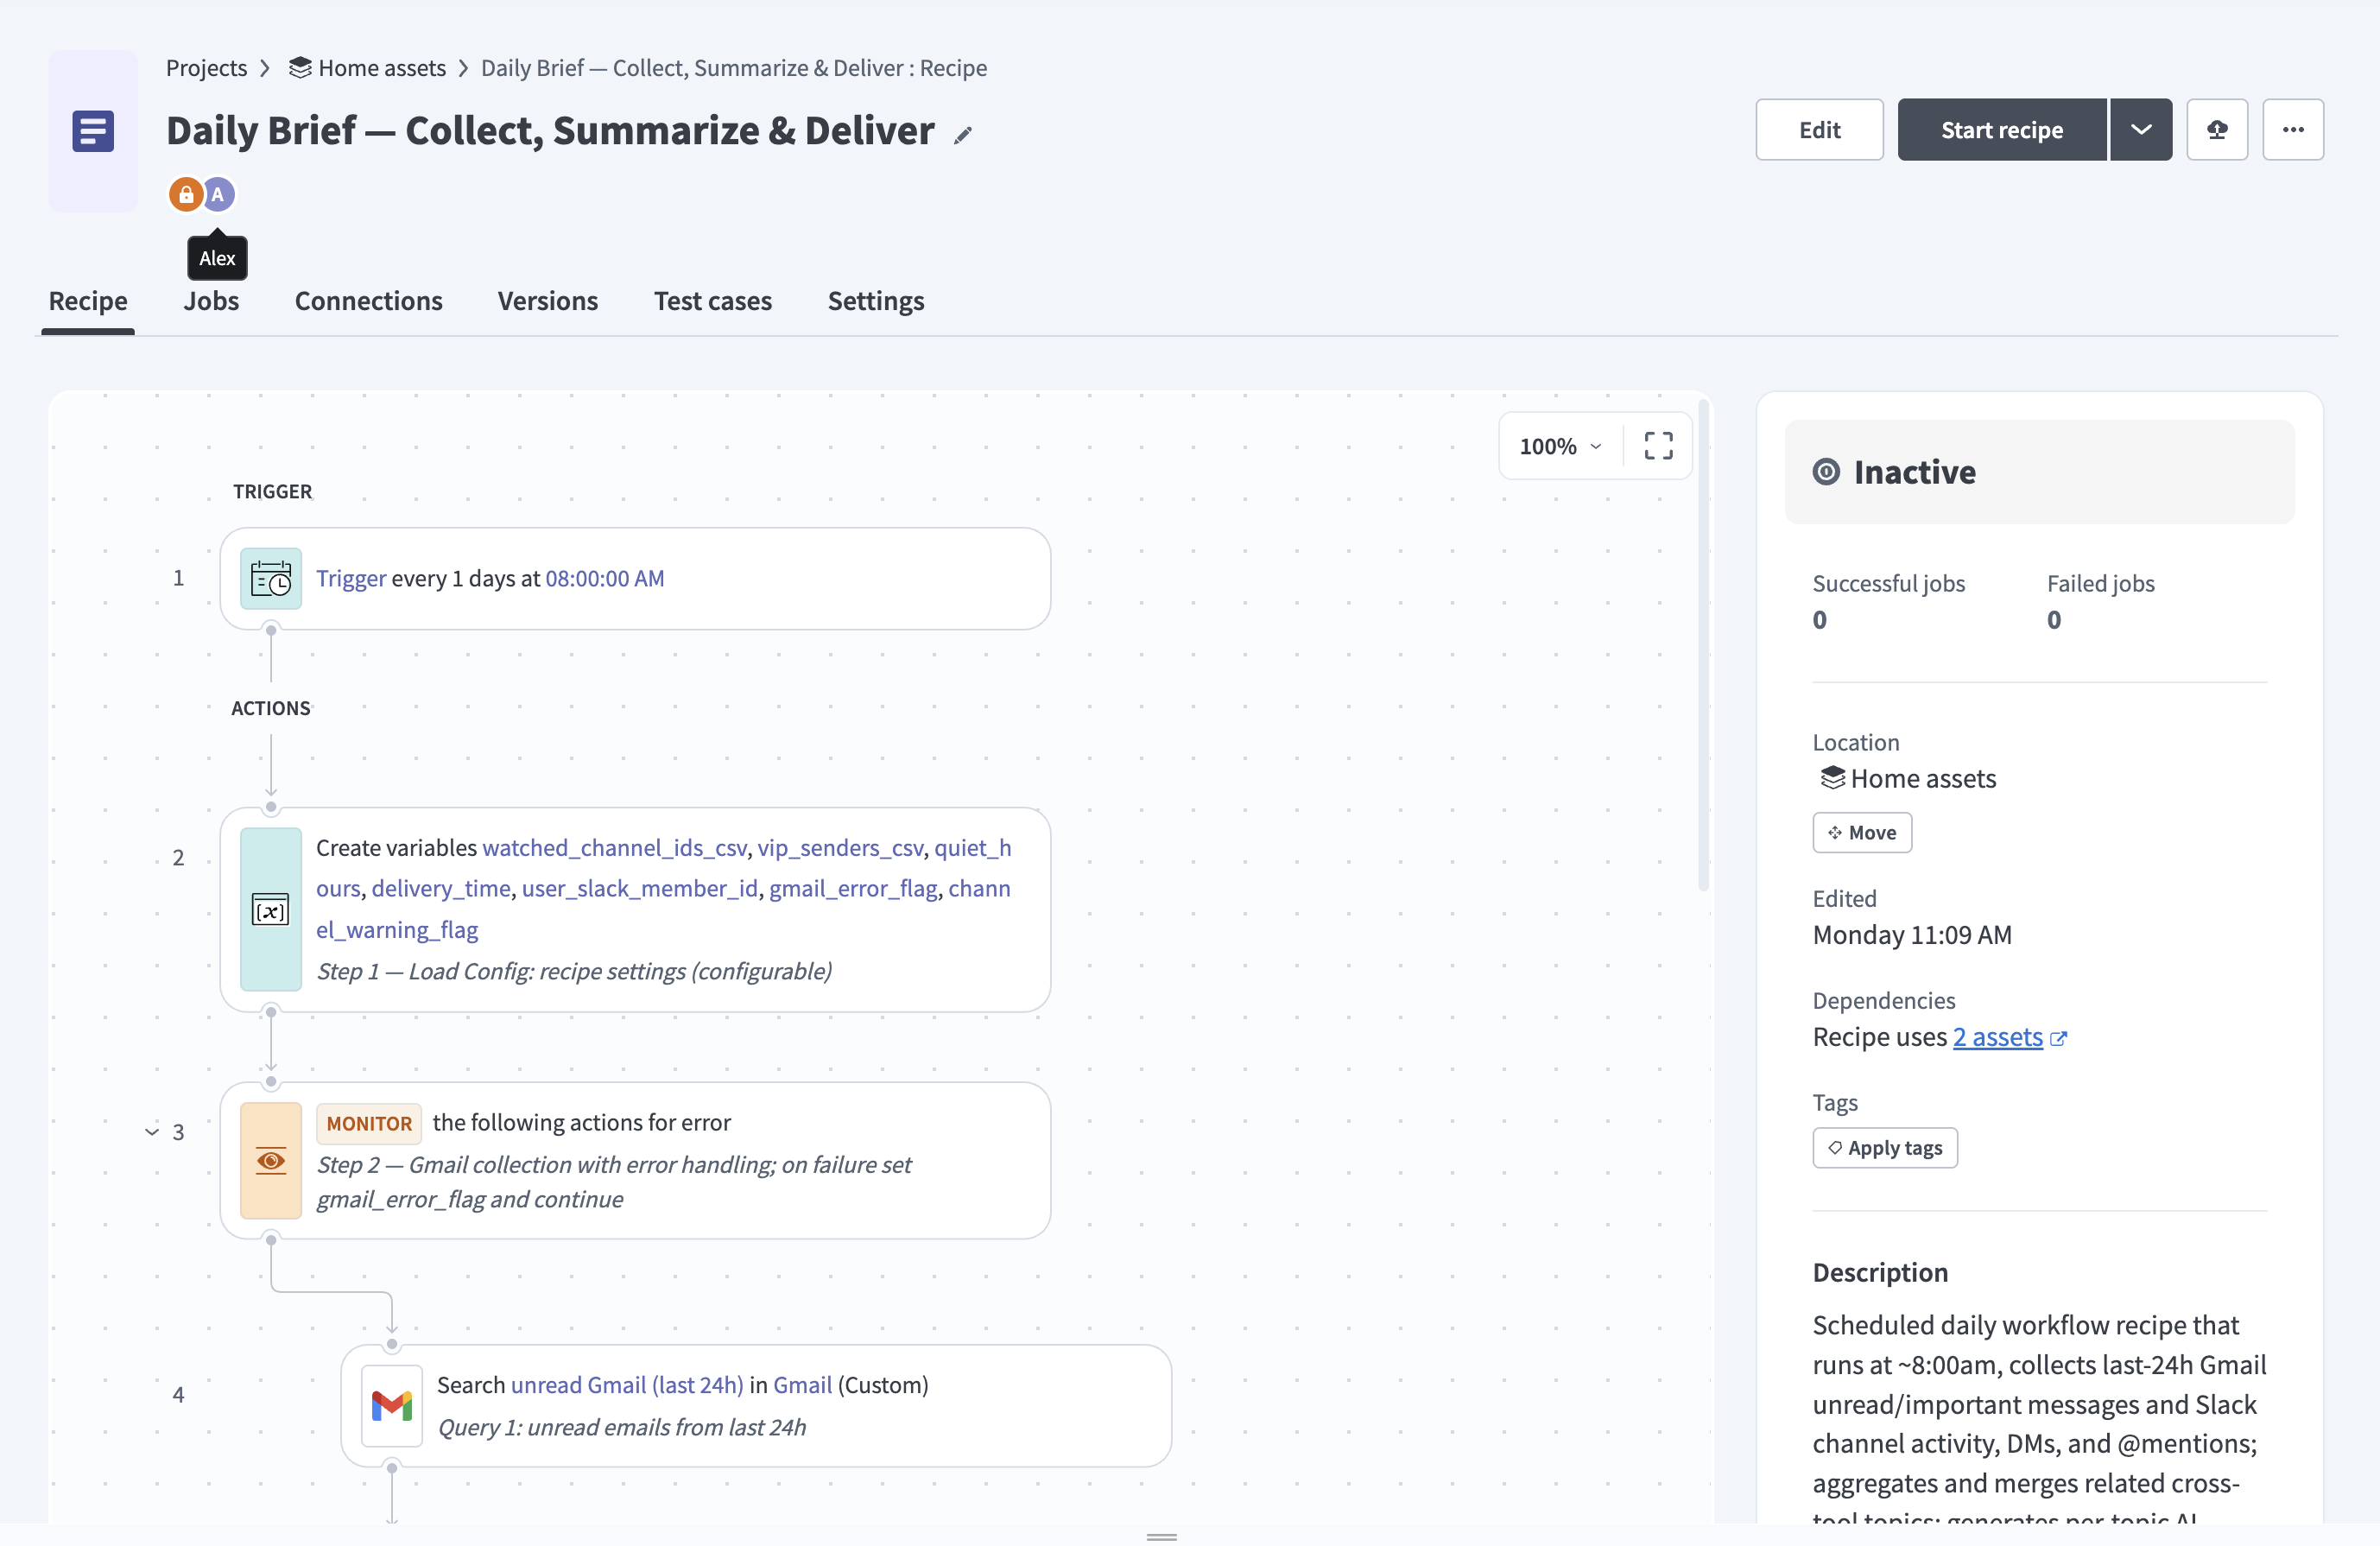Click the Create variables step icon
2380x1546 pixels.
click(x=271, y=909)
